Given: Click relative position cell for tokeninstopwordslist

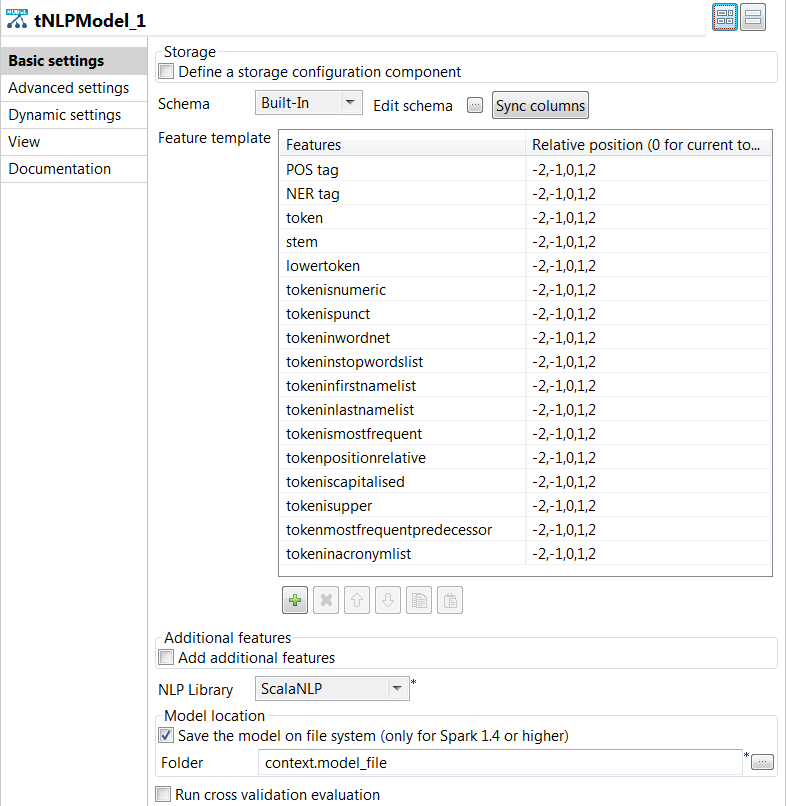Looking at the screenshot, I should (x=648, y=362).
